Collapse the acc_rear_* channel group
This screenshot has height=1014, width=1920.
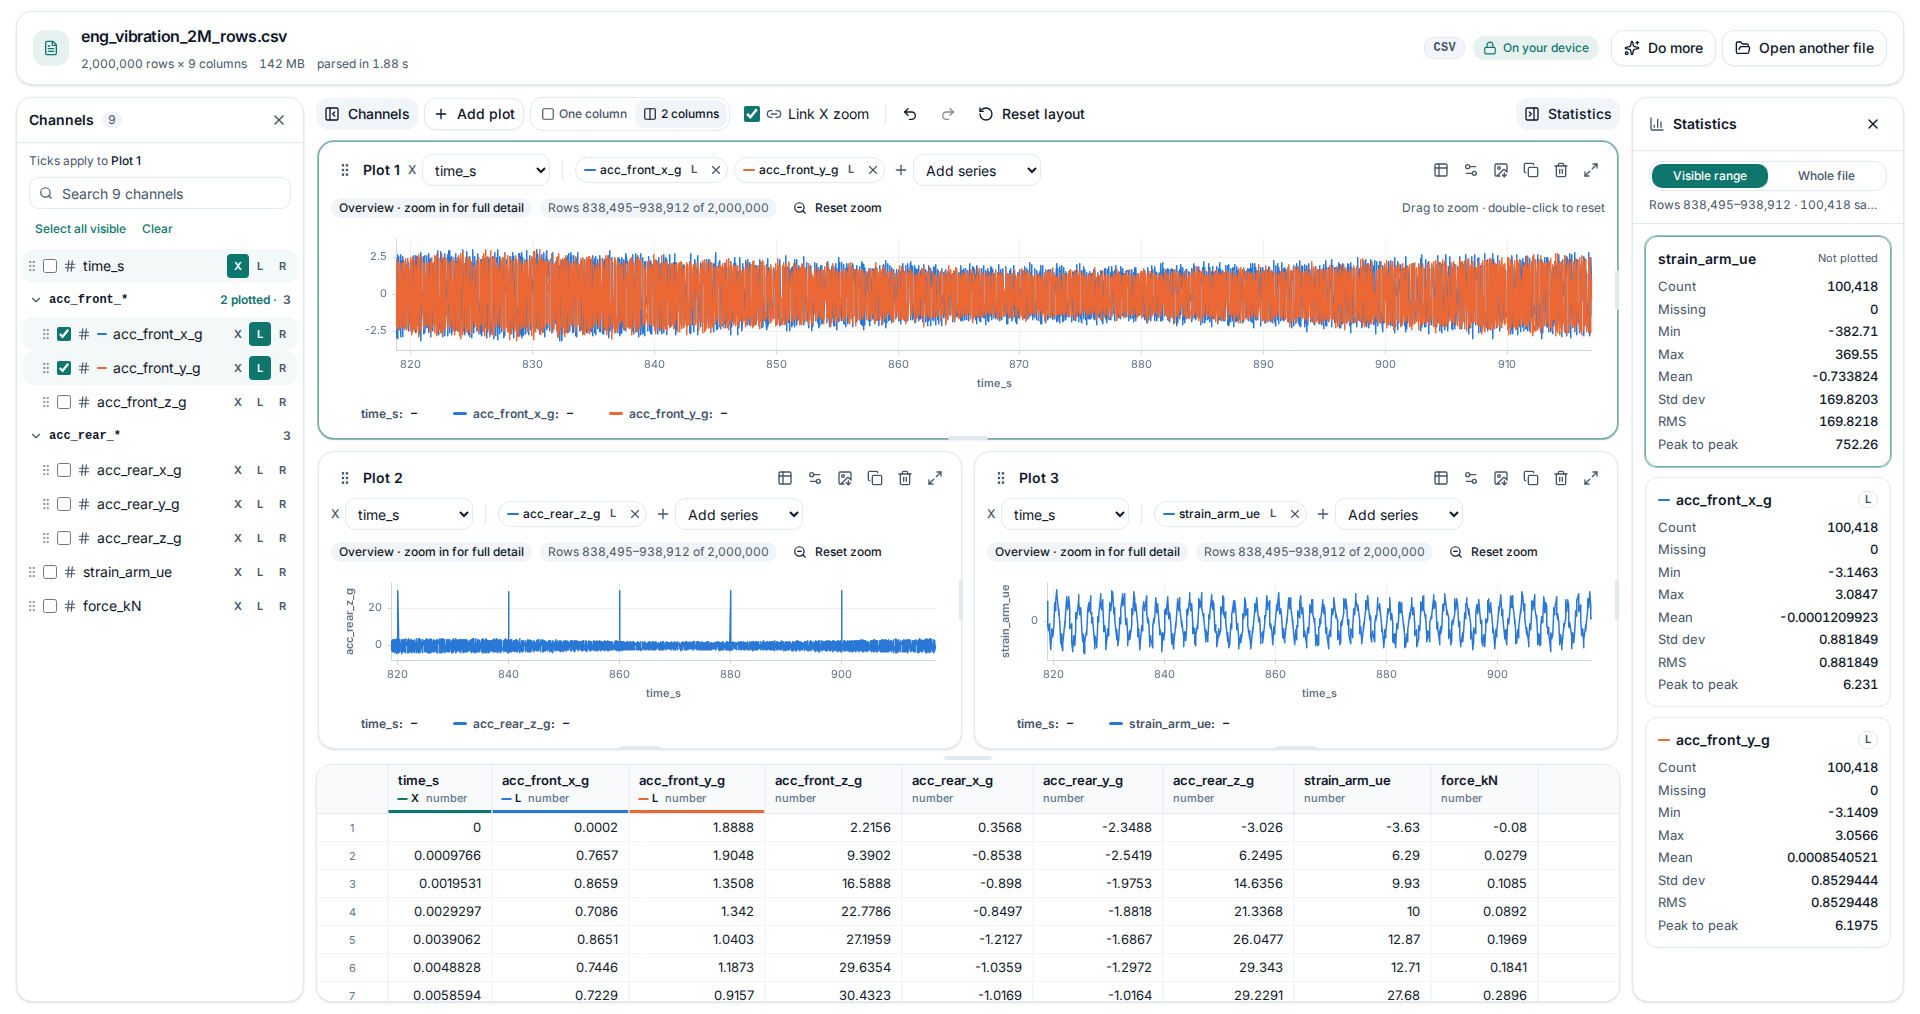36,435
